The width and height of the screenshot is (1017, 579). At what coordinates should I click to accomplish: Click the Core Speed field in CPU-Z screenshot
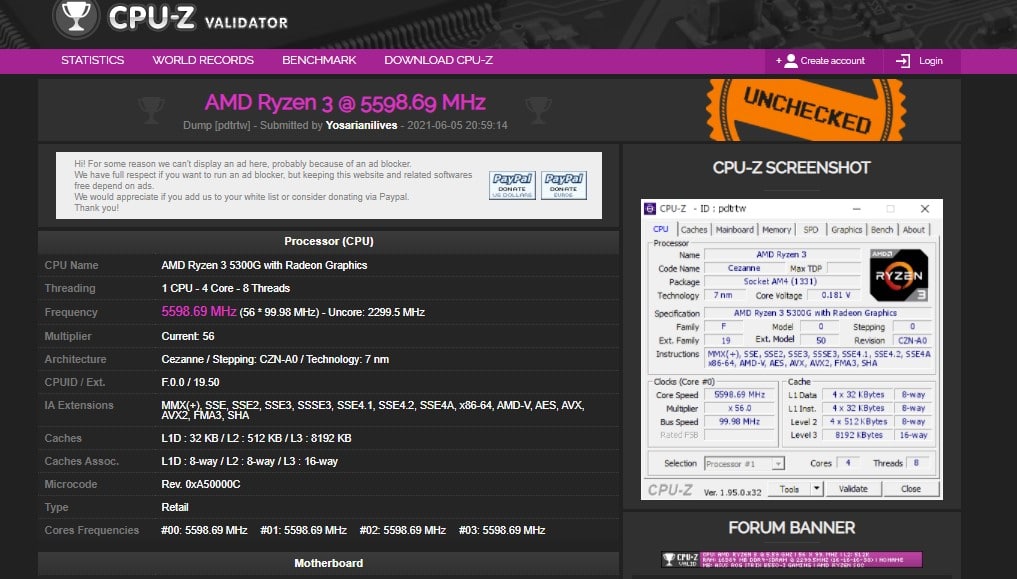739,395
